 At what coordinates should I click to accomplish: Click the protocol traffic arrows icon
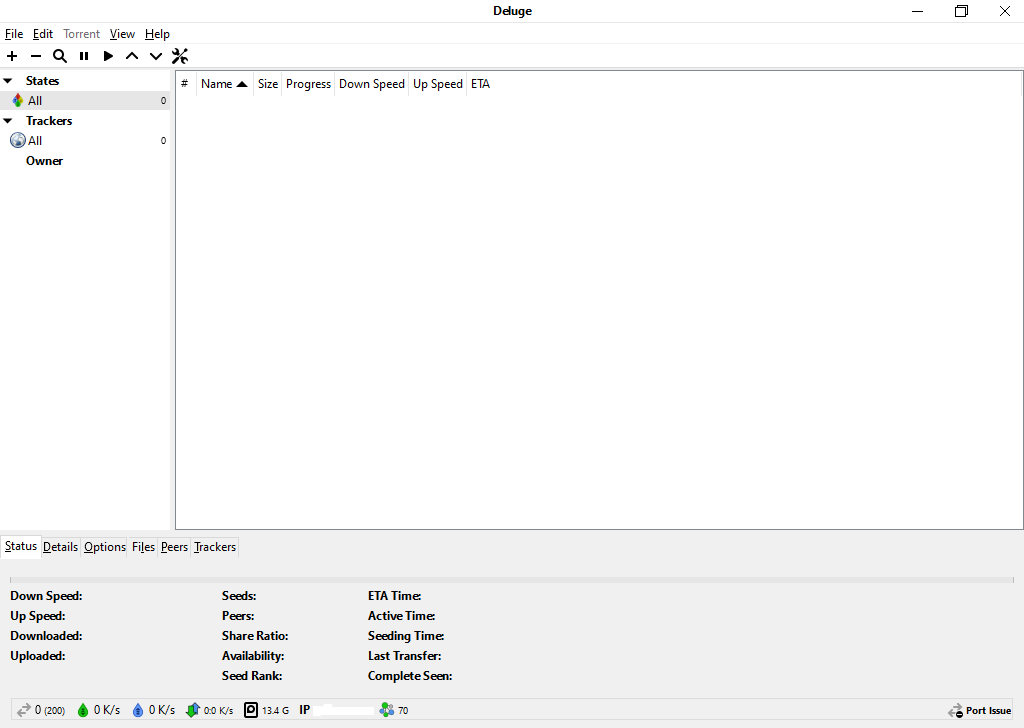pyautogui.click(x=193, y=710)
